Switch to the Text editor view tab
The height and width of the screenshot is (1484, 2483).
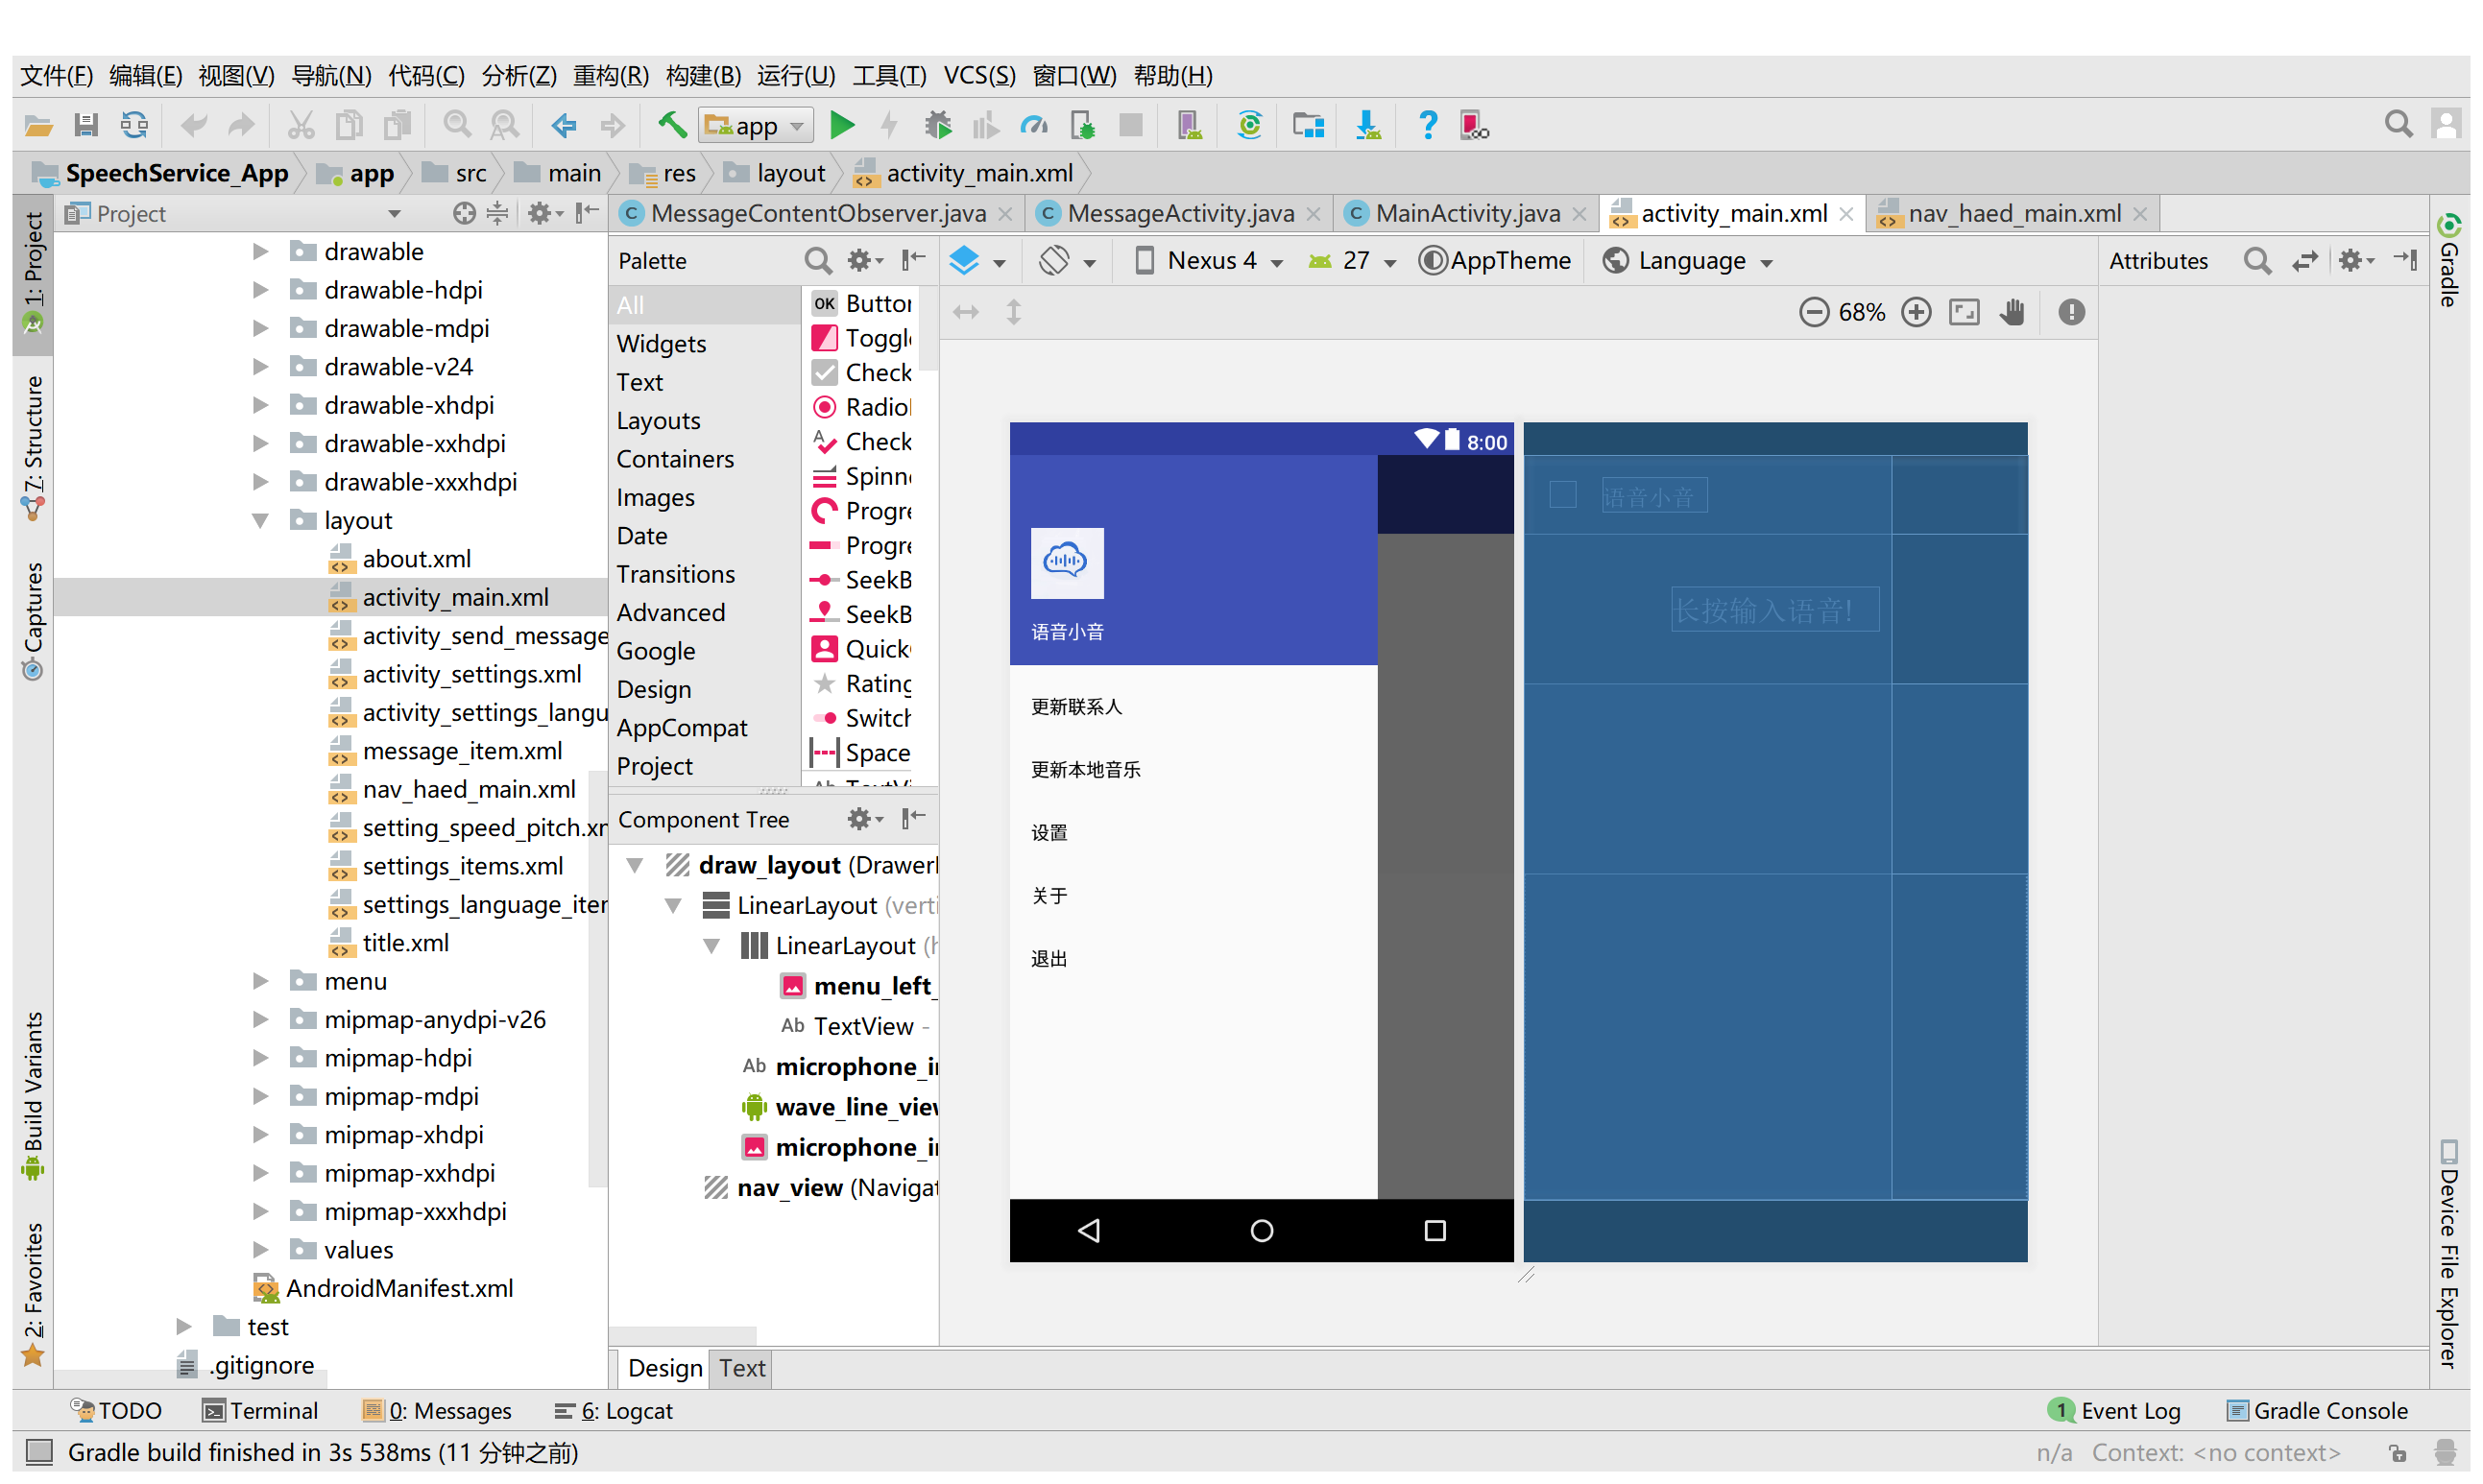point(742,1368)
